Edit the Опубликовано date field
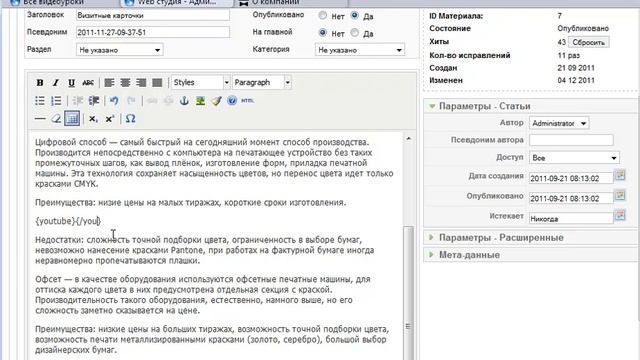The height and width of the screenshot is (360, 640). [571, 198]
